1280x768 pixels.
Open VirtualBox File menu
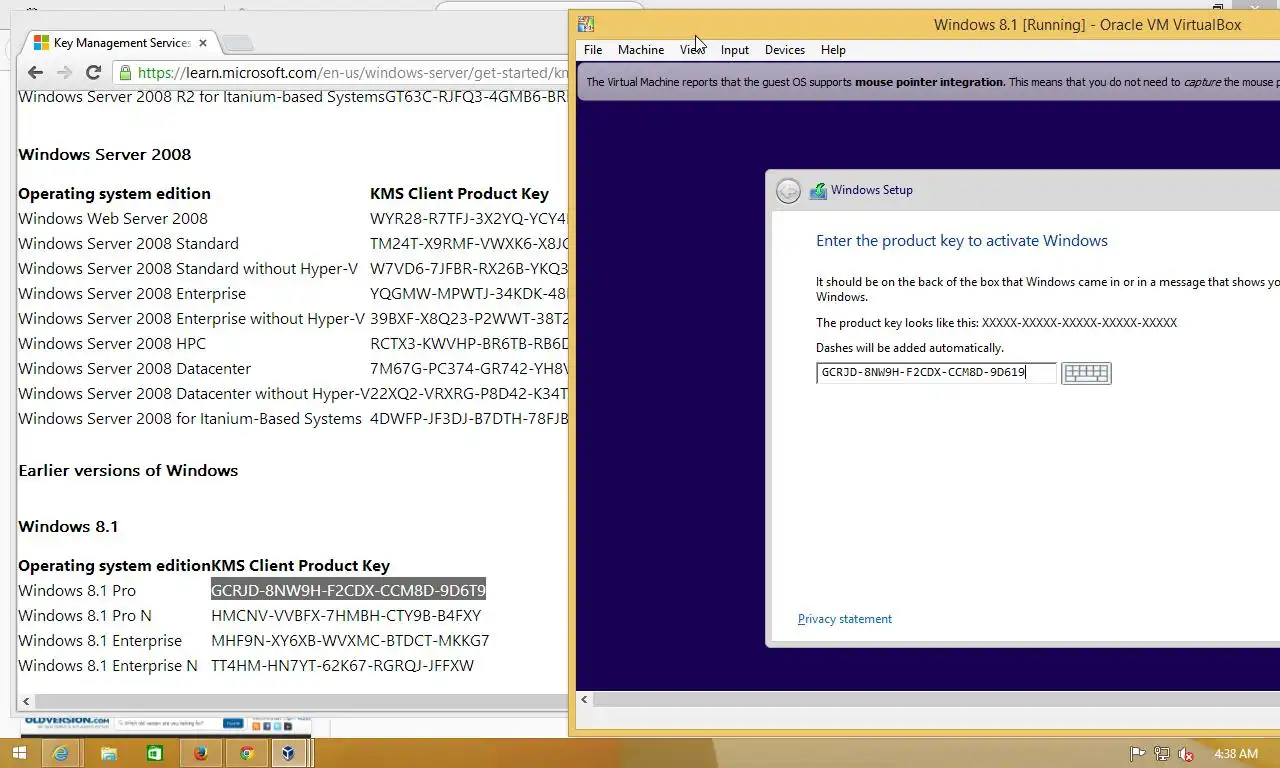point(593,49)
